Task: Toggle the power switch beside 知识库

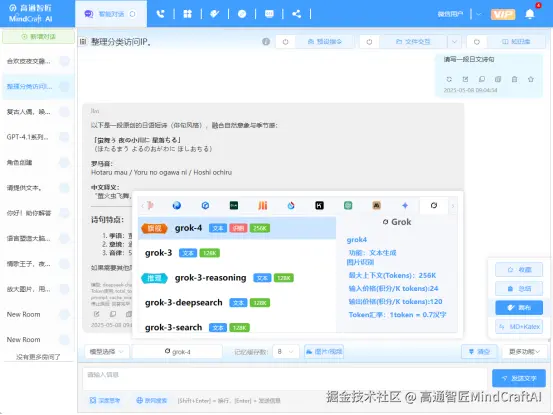Action: (477, 42)
